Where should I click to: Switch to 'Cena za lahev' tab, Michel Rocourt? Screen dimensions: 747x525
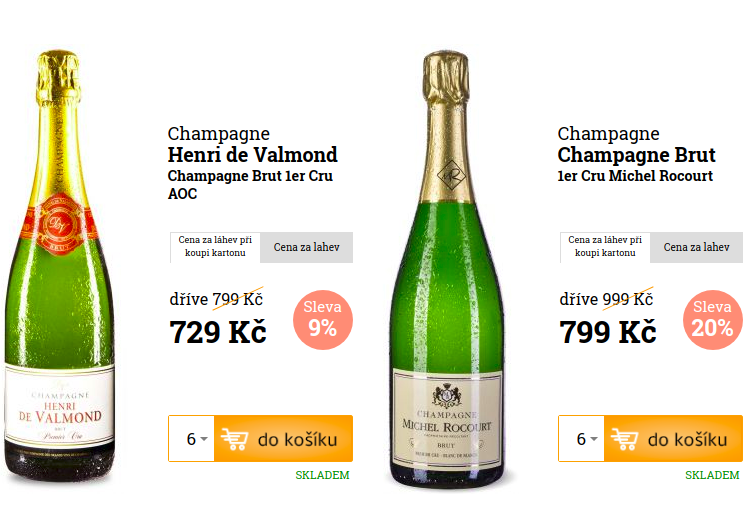(698, 247)
